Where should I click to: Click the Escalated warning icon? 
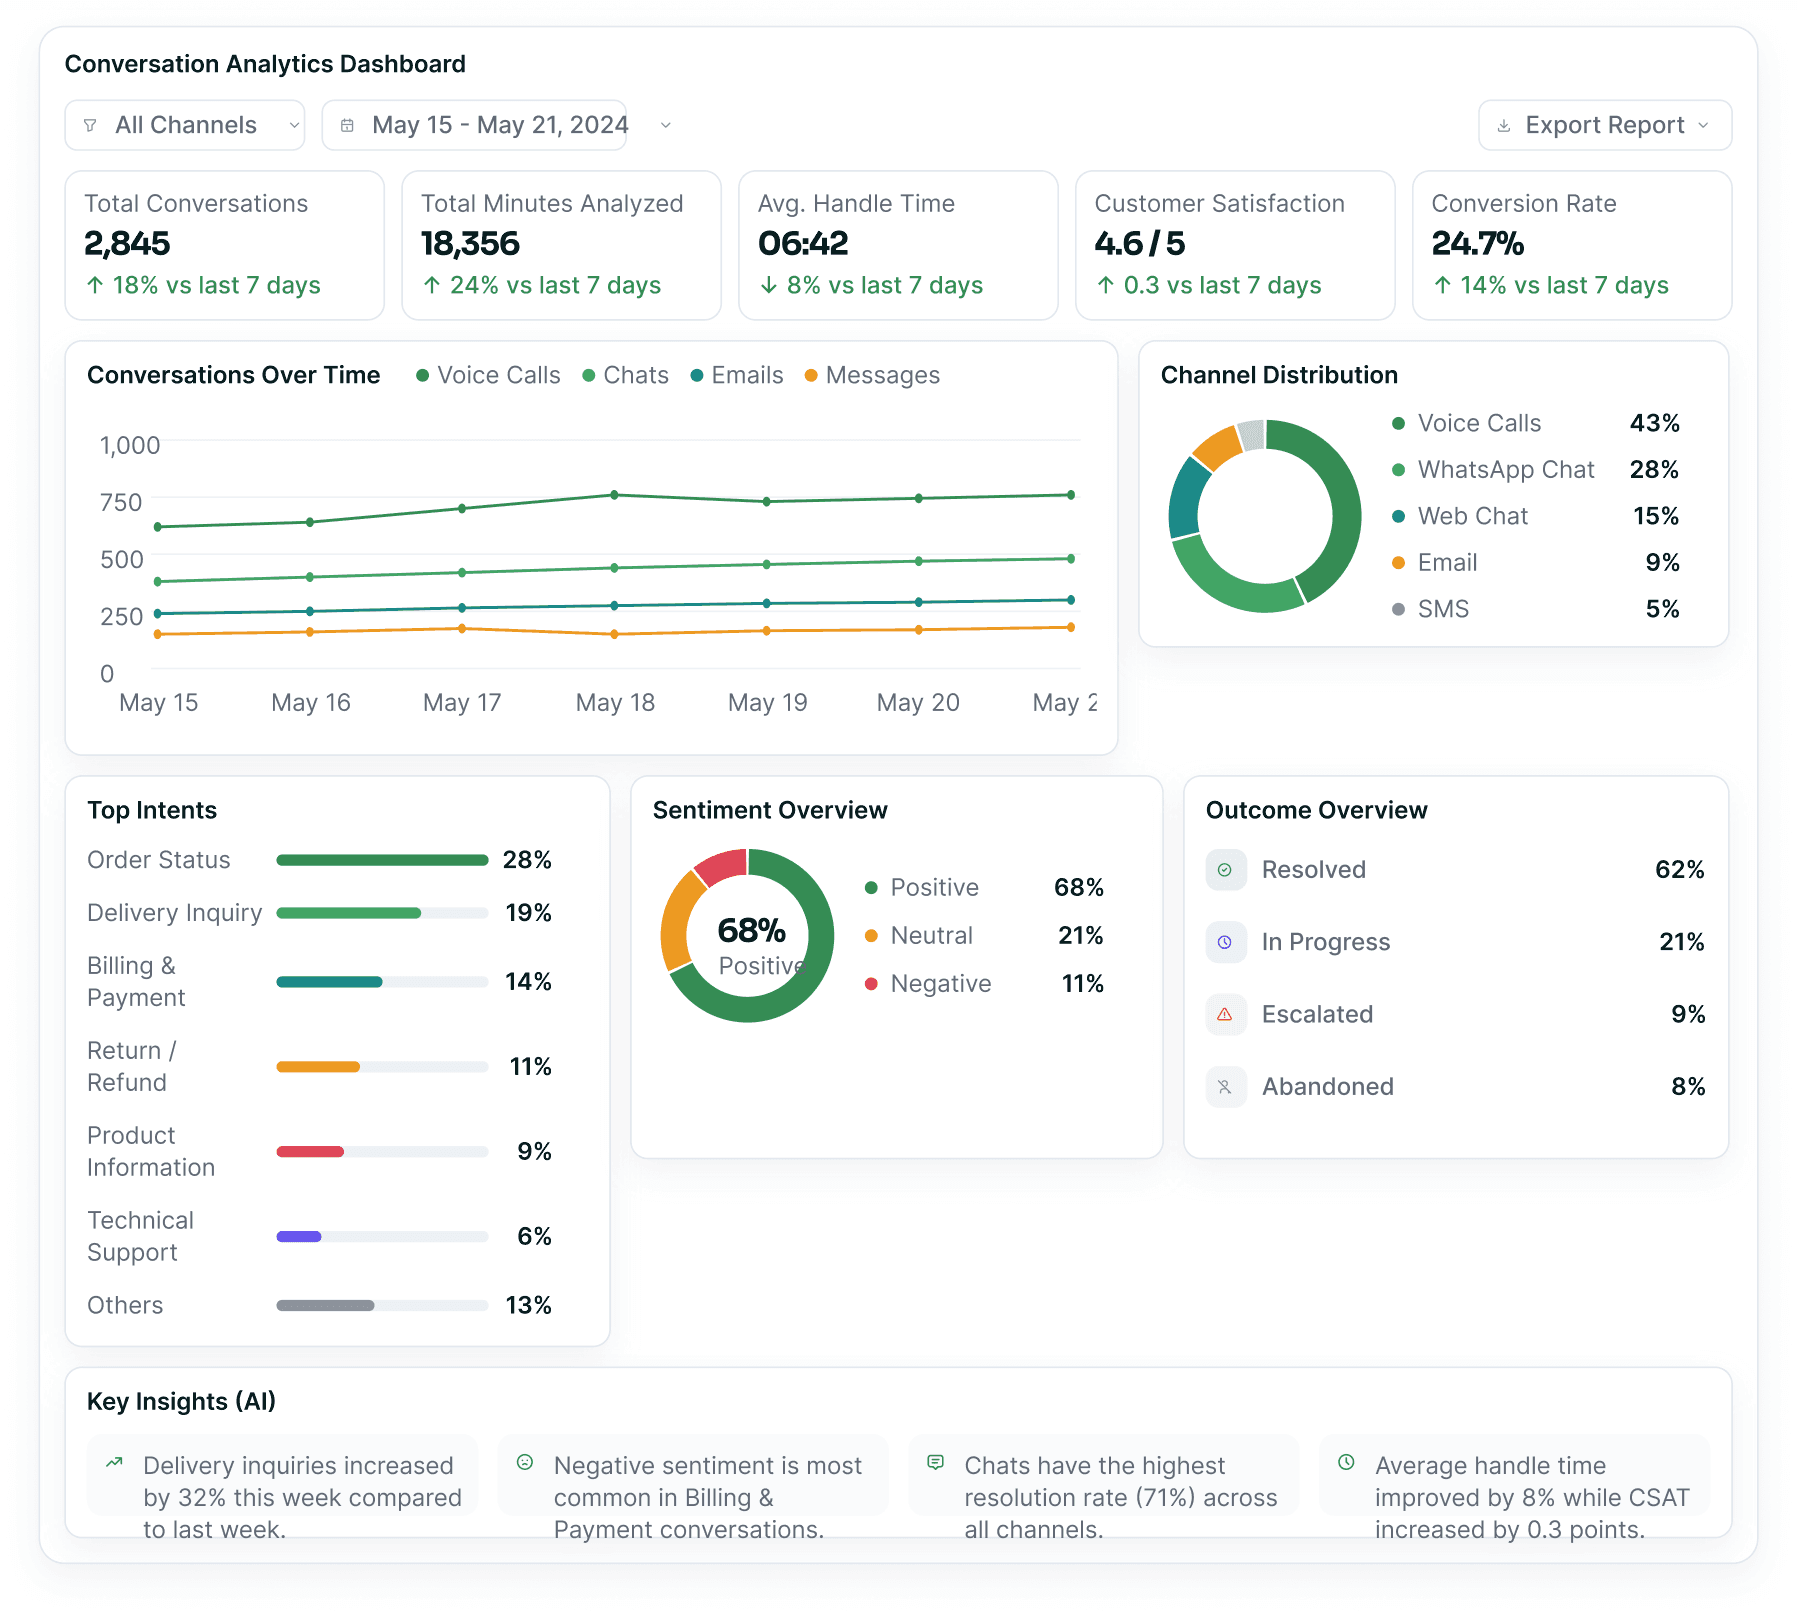[1225, 1014]
